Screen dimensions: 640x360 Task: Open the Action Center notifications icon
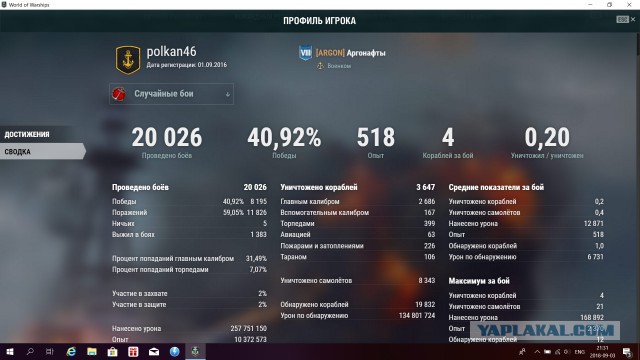pos(627,352)
